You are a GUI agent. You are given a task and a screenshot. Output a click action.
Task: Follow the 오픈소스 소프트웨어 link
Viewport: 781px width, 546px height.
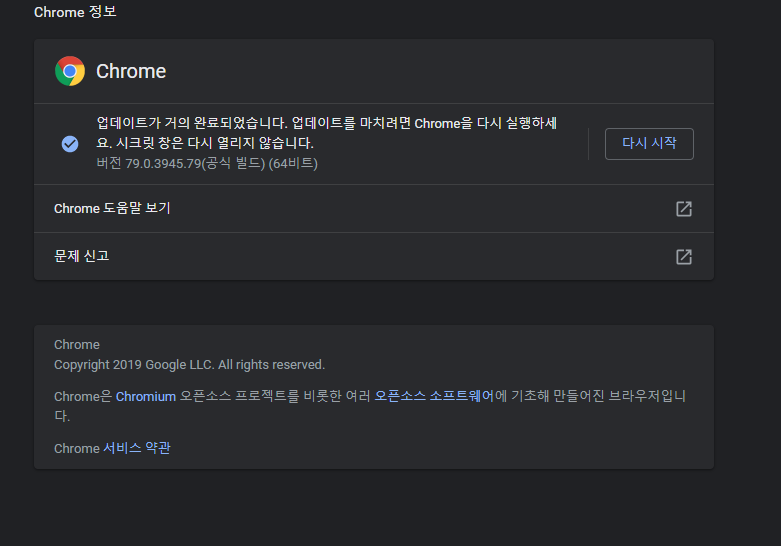[x=434, y=396]
